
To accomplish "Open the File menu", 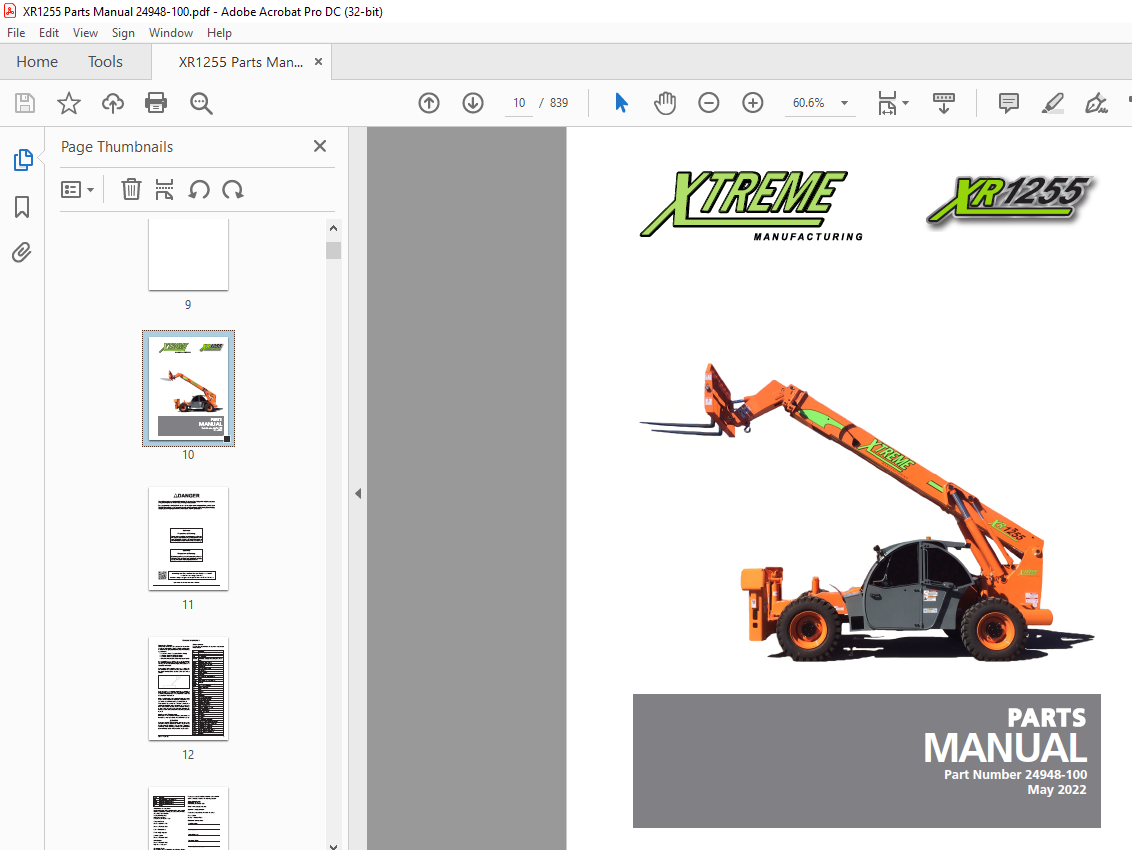I will (16, 33).
